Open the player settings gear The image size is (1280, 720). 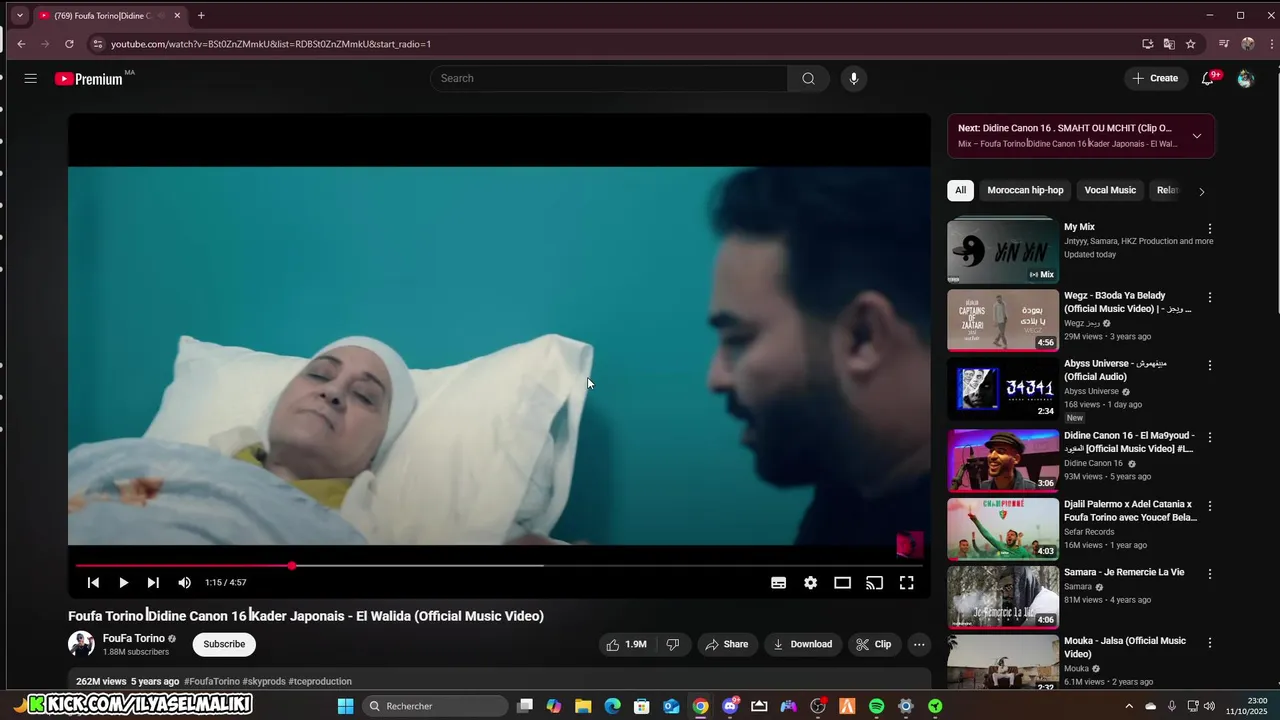point(810,582)
